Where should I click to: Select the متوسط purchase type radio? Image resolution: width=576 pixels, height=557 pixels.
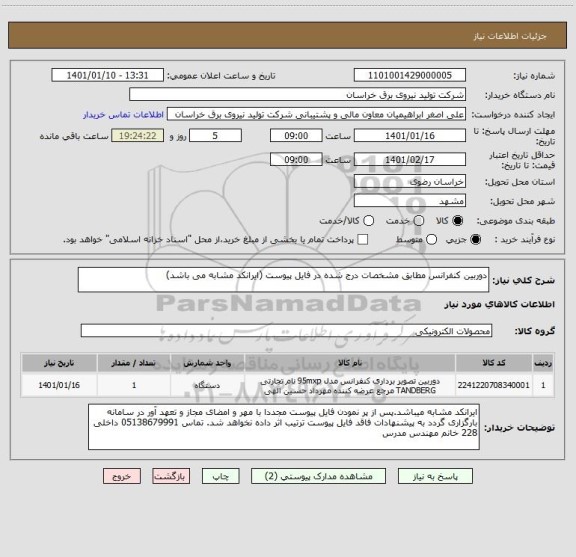click(x=431, y=240)
